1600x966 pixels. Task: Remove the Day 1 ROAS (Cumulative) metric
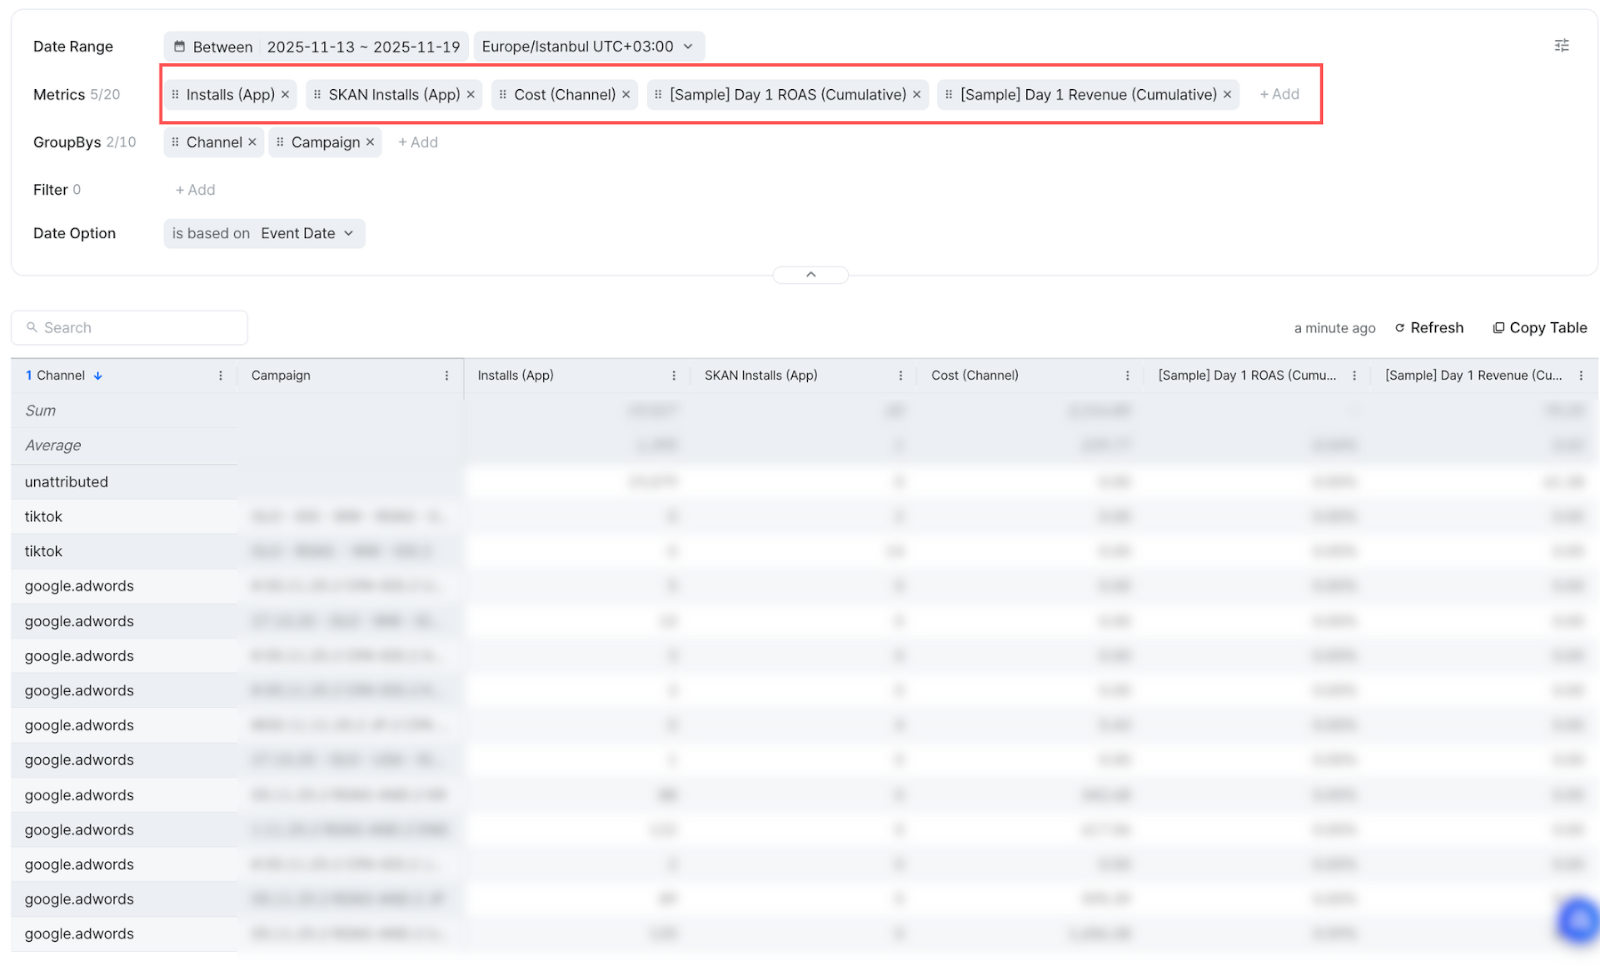point(917,95)
